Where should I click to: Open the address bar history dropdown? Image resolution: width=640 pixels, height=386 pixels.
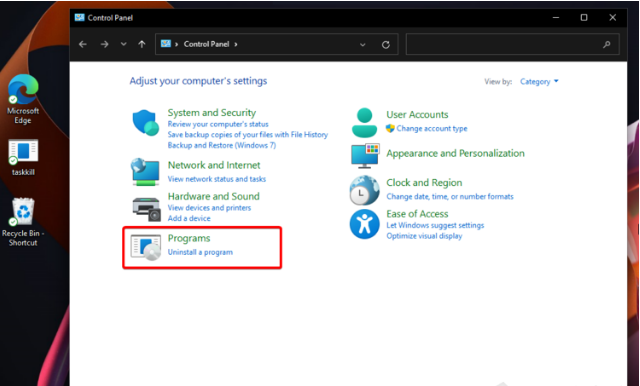(362, 44)
